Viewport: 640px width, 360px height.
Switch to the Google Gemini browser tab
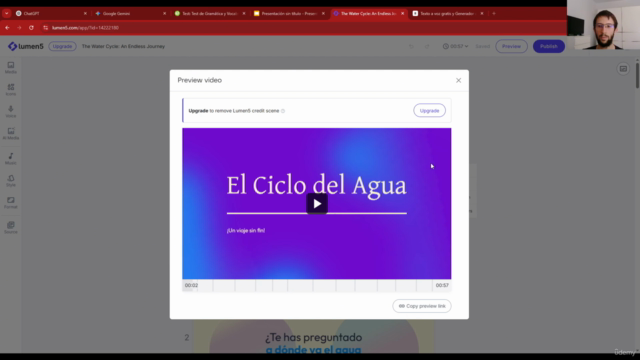[130, 13]
